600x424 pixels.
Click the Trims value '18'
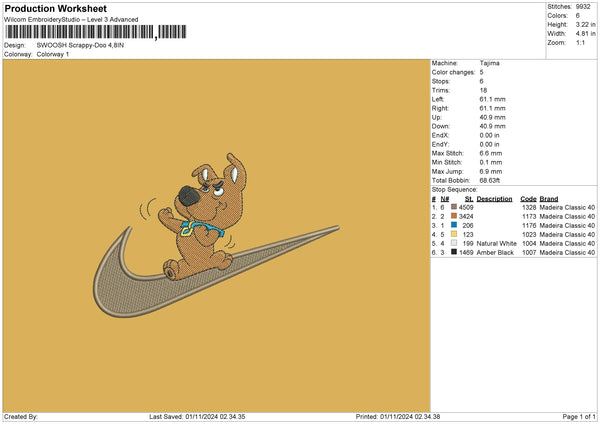point(483,90)
